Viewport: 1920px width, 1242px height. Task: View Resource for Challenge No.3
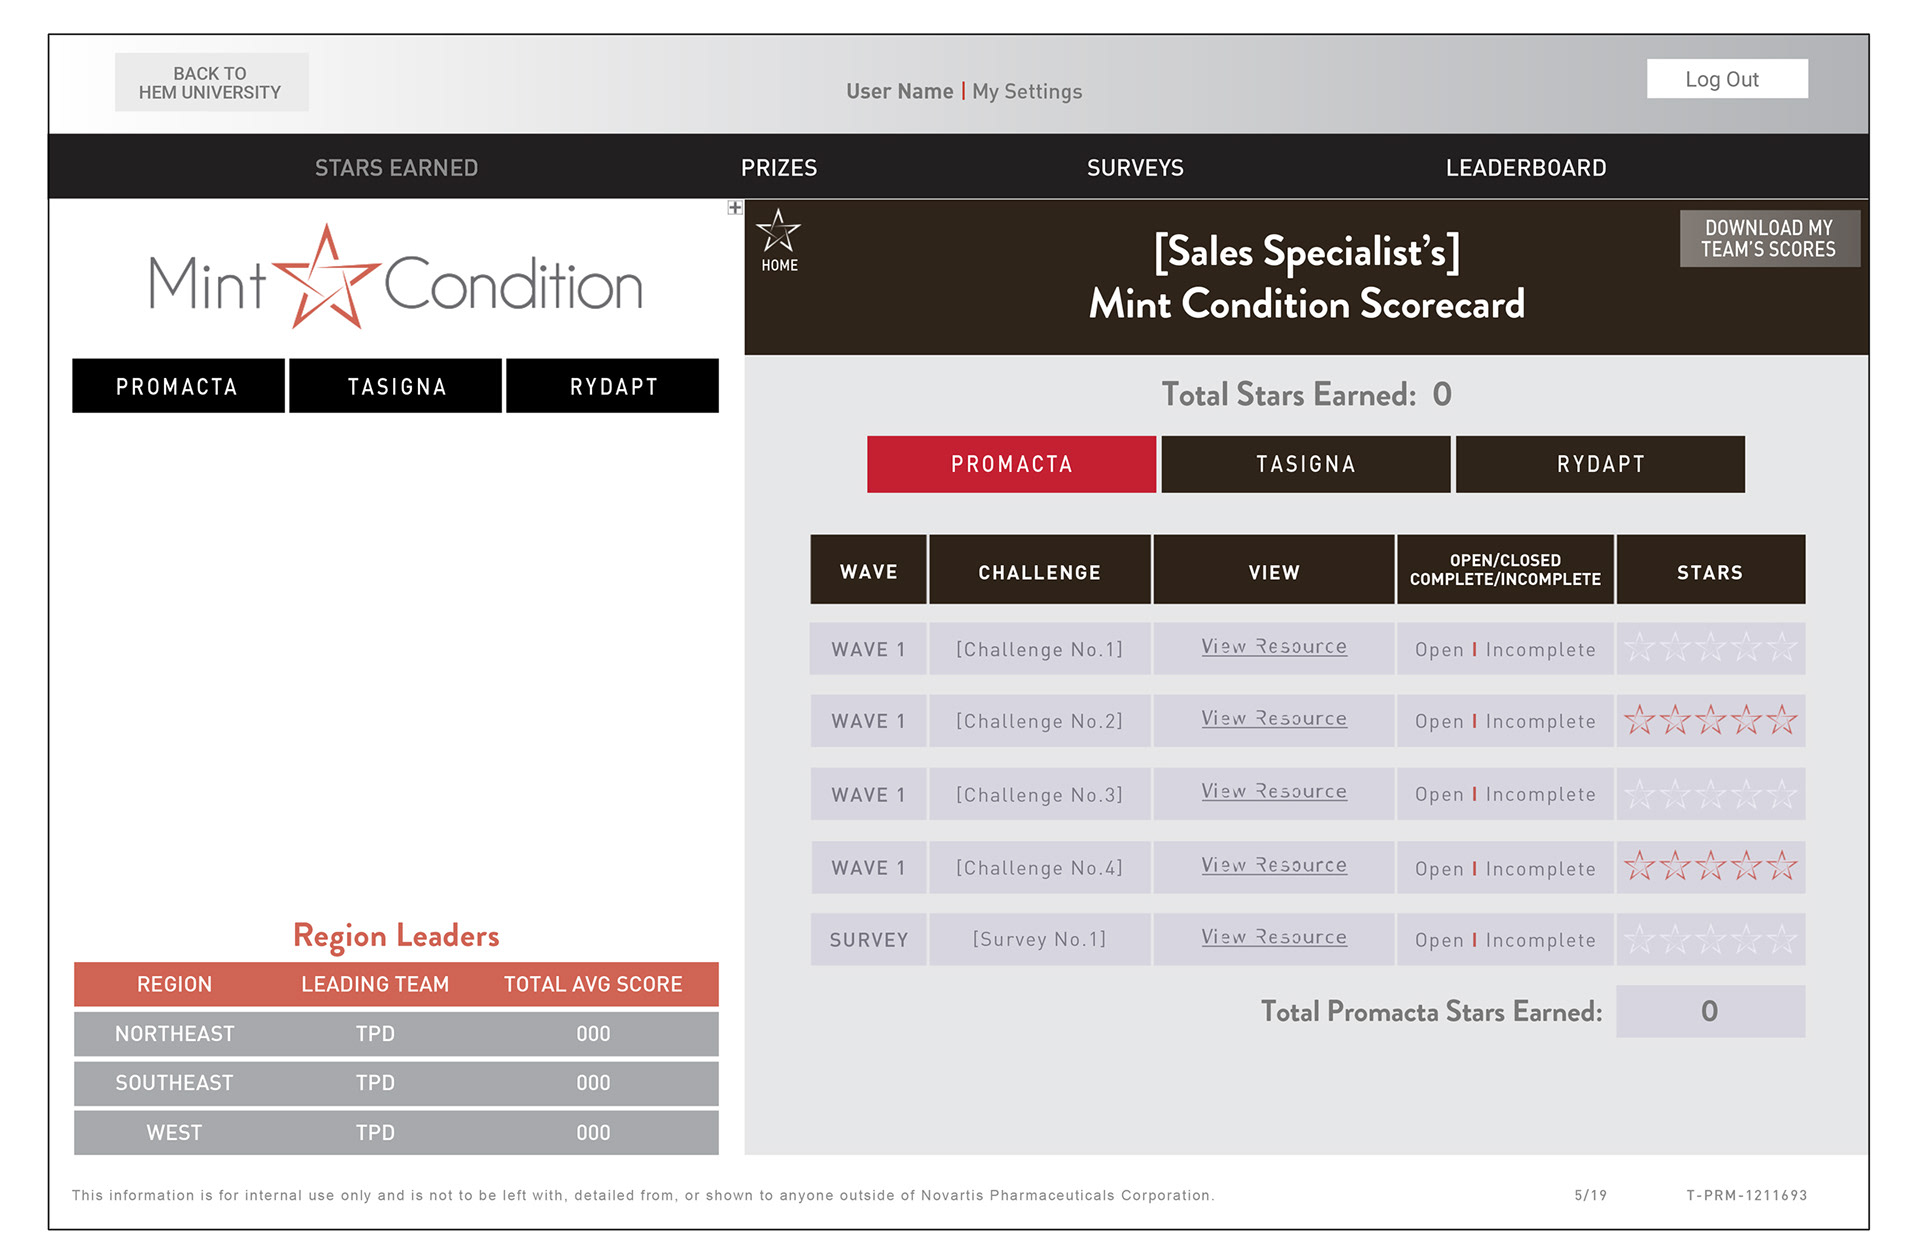click(1274, 792)
